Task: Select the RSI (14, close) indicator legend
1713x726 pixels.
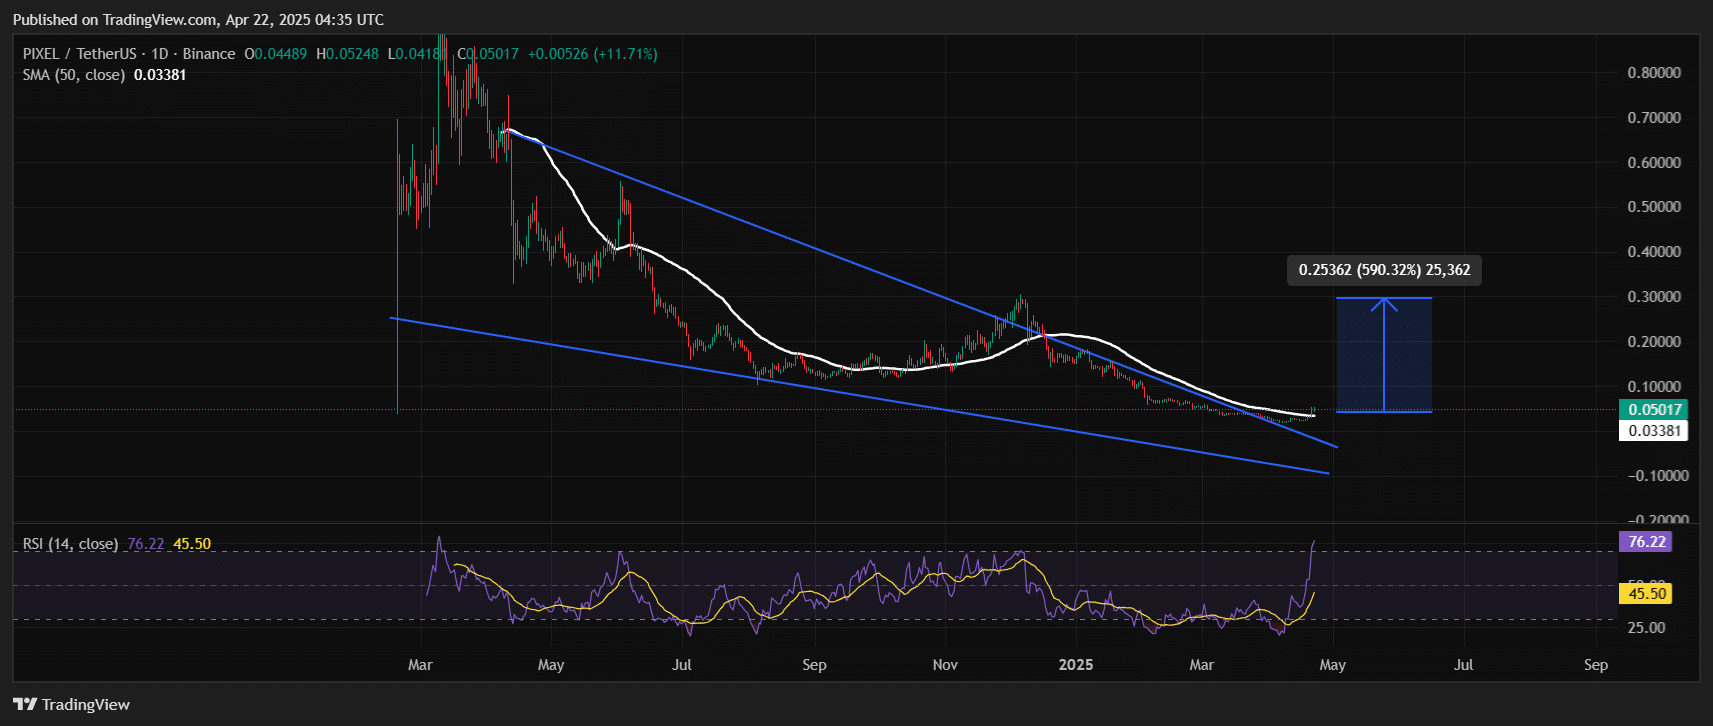Action: click(70, 544)
